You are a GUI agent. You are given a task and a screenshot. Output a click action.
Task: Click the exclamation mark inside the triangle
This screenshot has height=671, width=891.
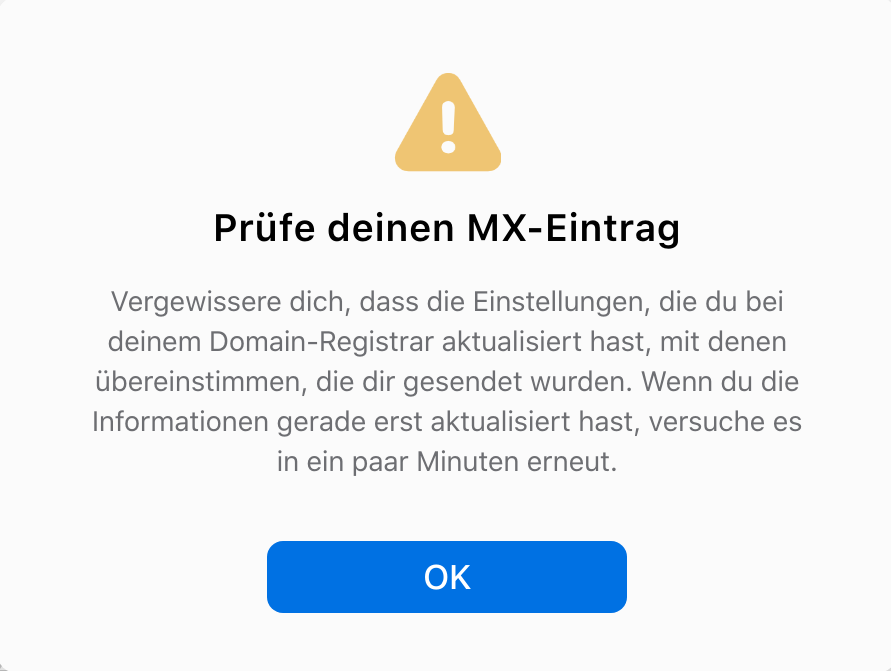448,127
